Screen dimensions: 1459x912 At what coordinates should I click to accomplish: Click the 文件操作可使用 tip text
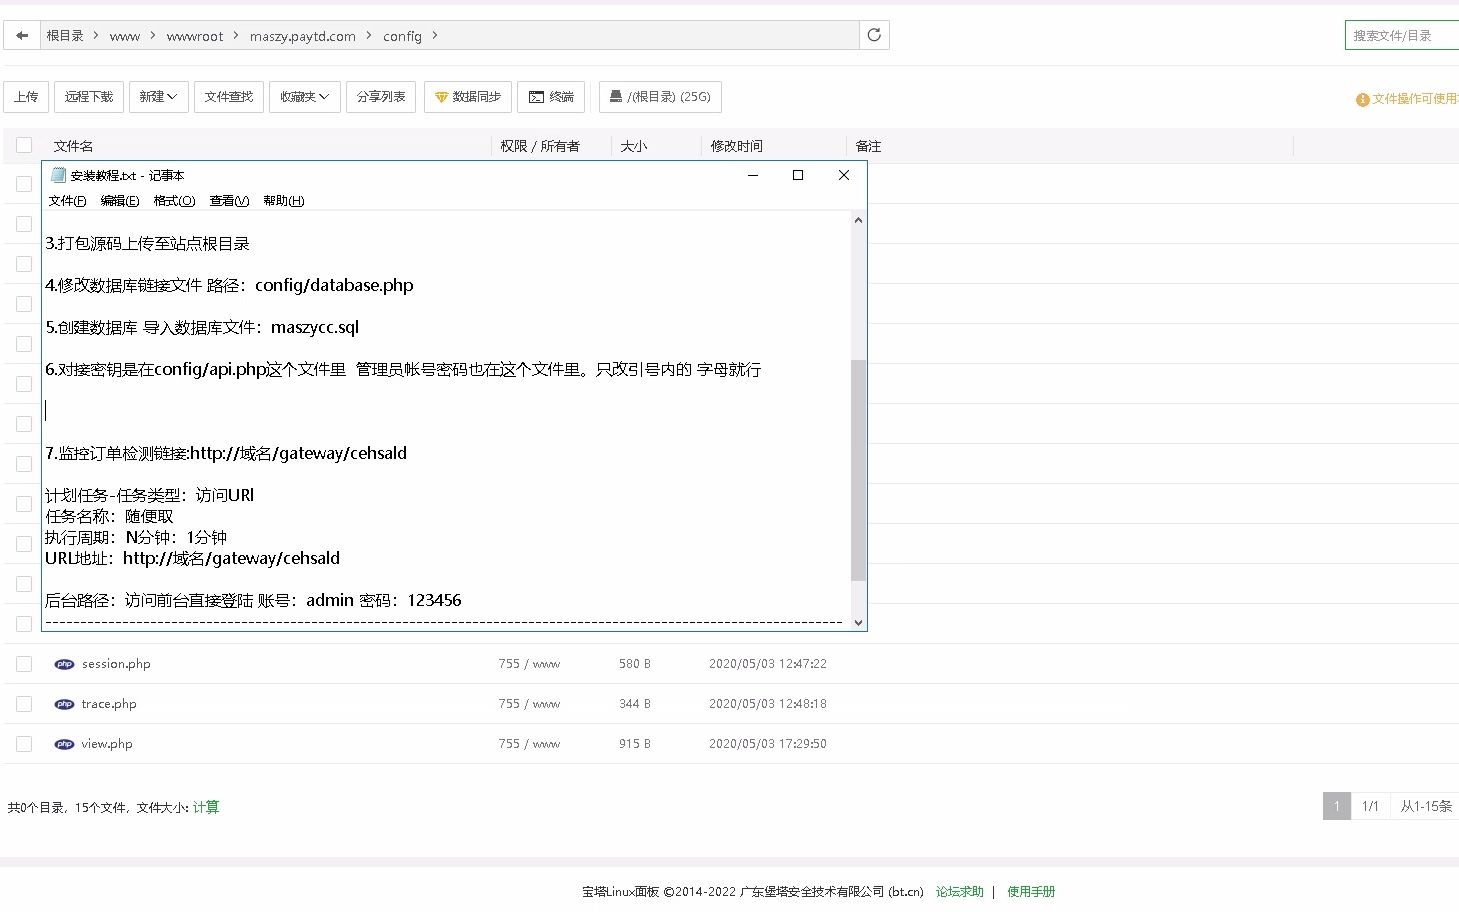click(1415, 99)
